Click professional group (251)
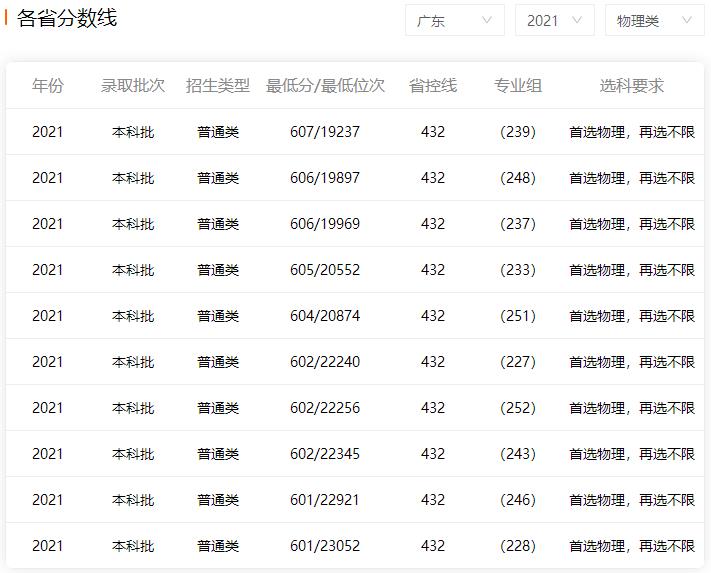 tap(518, 316)
